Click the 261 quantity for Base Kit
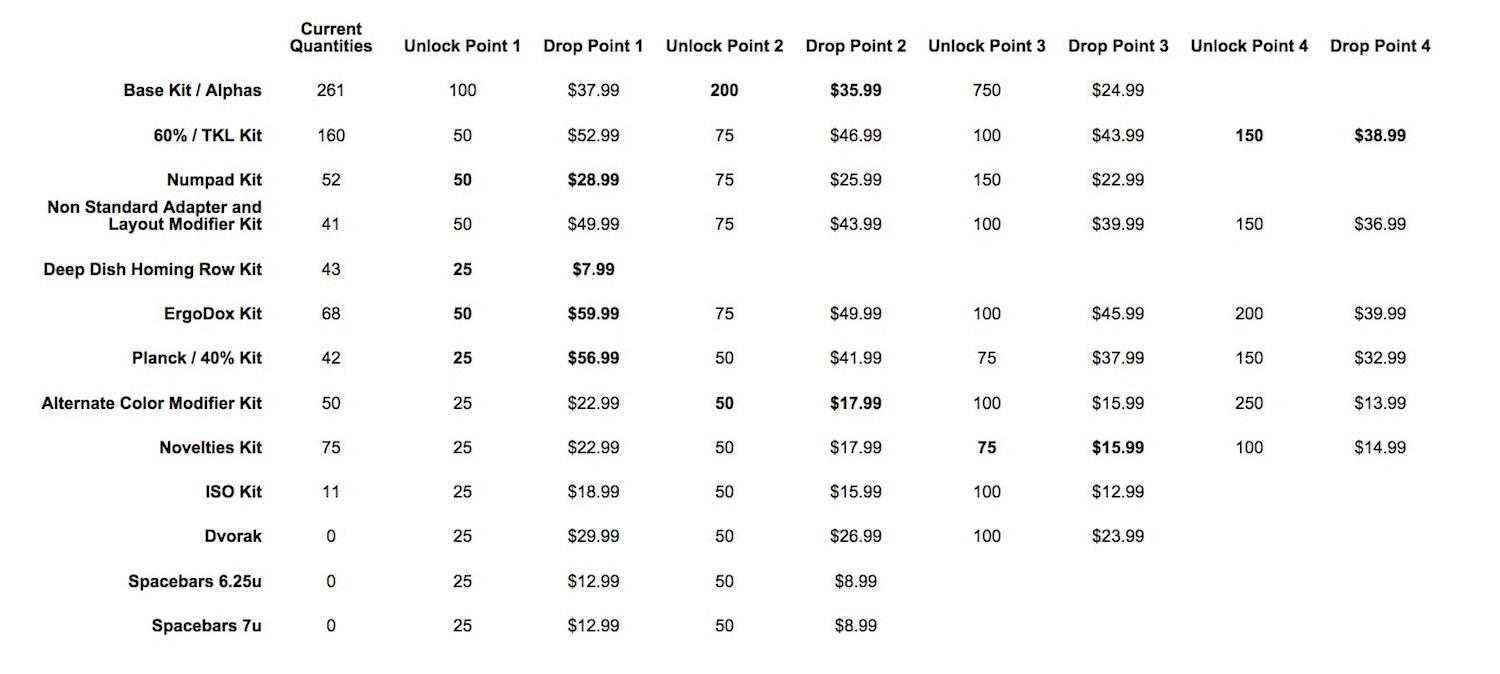Viewport: 1500px width, 674px height. pos(331,90)
